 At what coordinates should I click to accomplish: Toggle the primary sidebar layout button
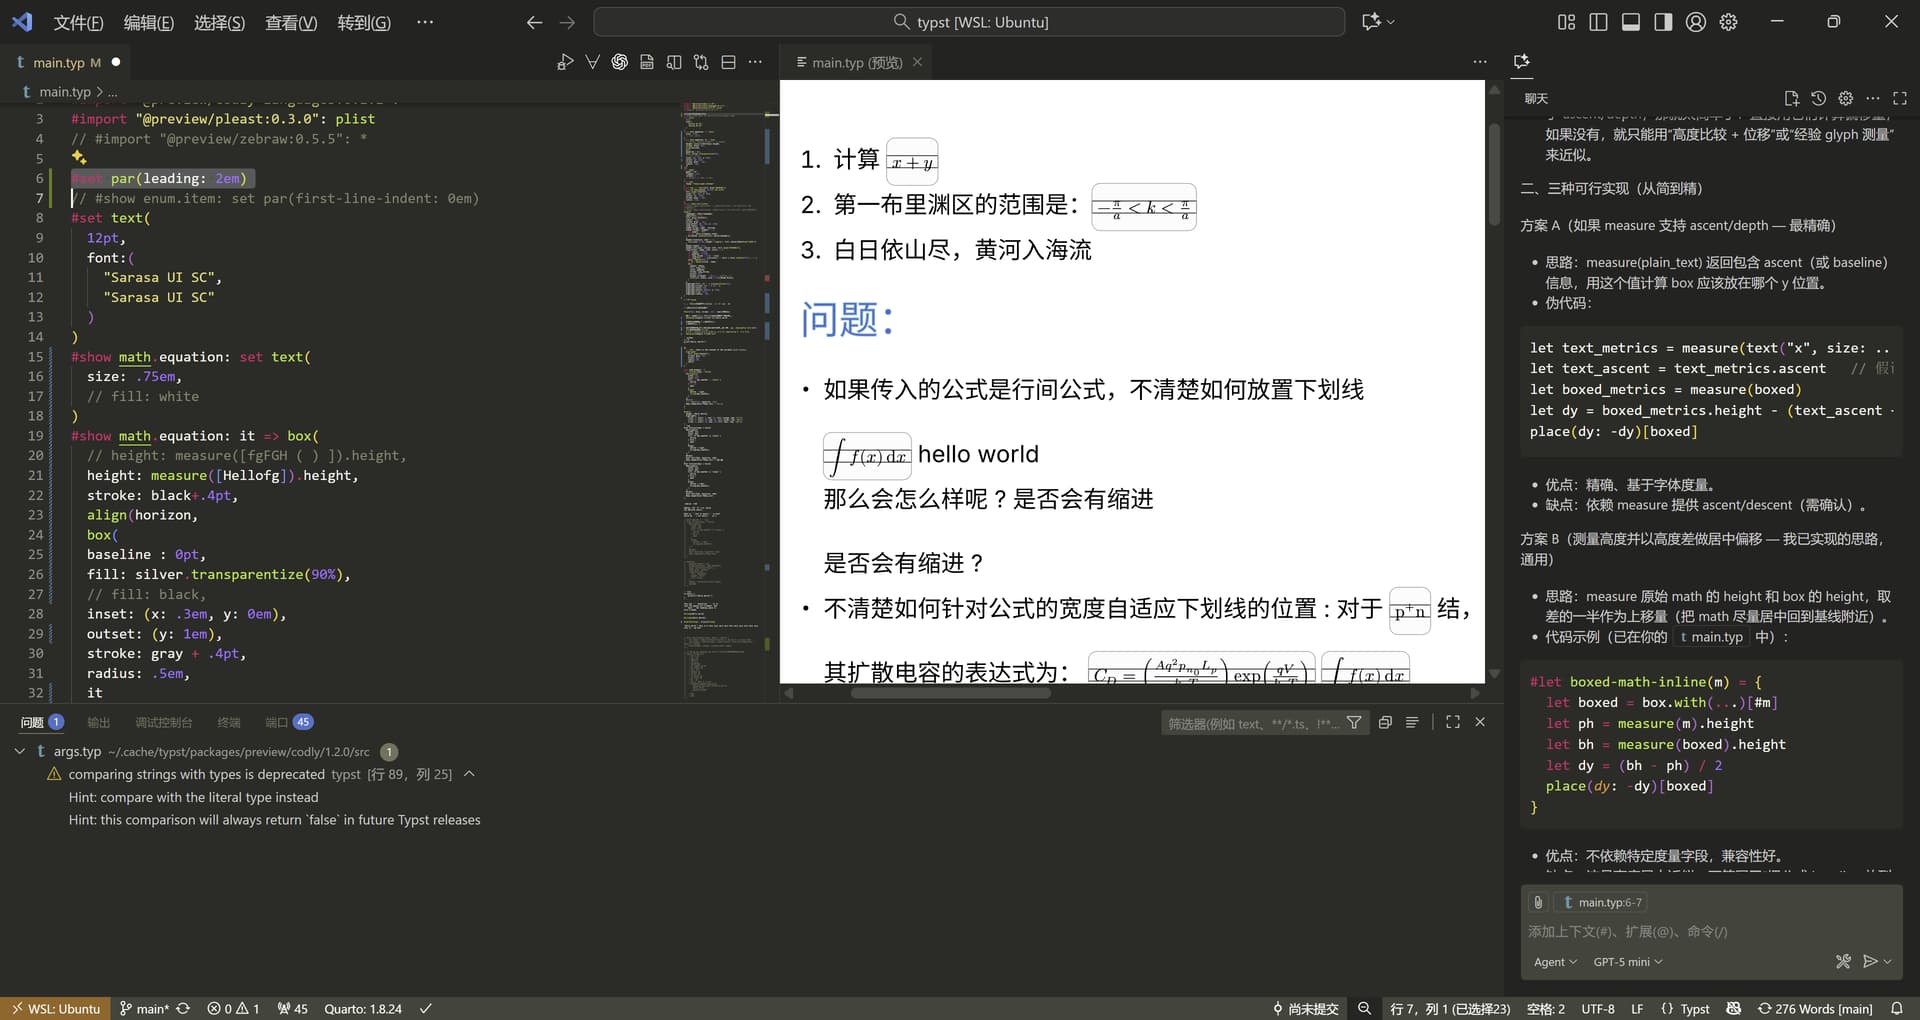point(1598,22)
